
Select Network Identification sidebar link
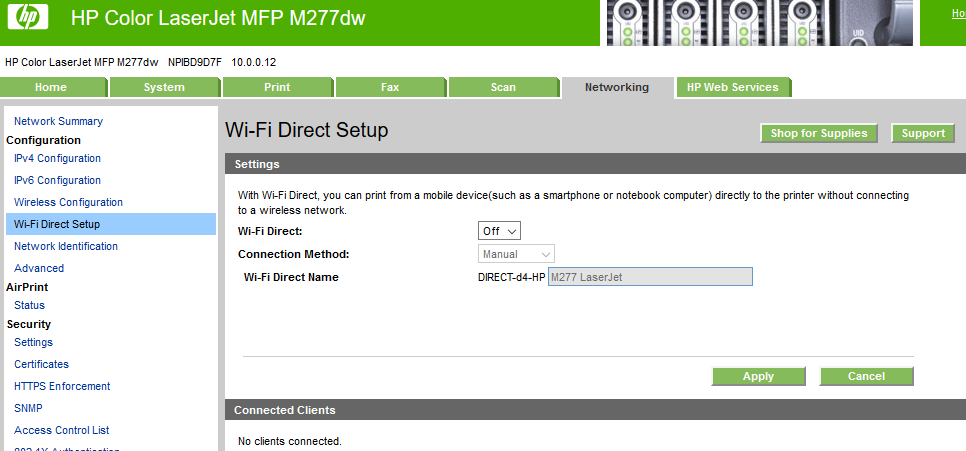coord(66,246)
